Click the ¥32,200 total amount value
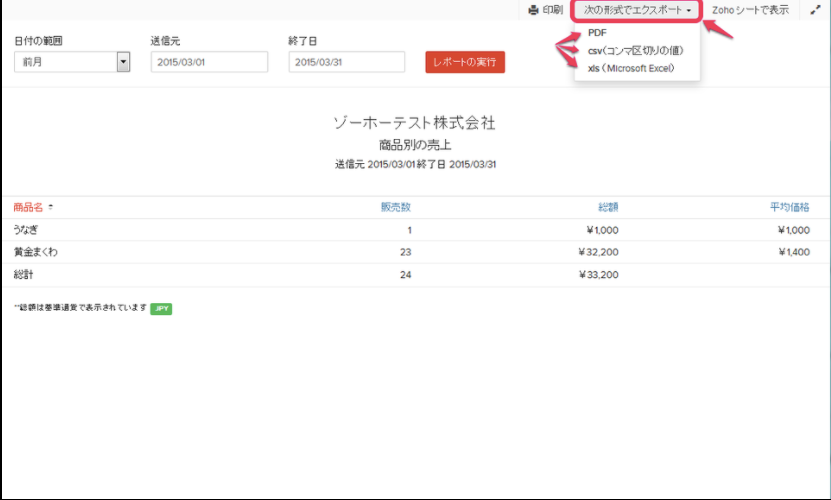This screenshot has width=831, height=500. (x=598, y=252)
